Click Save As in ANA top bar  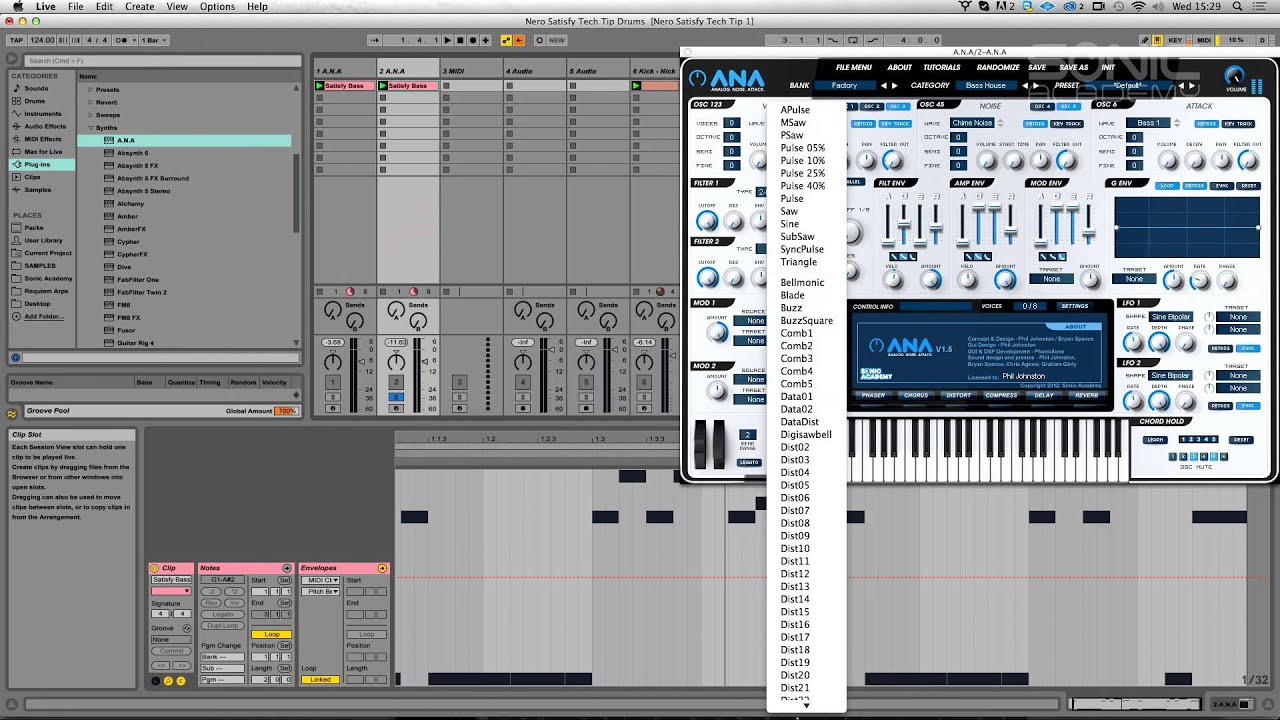click(1074, 68)
